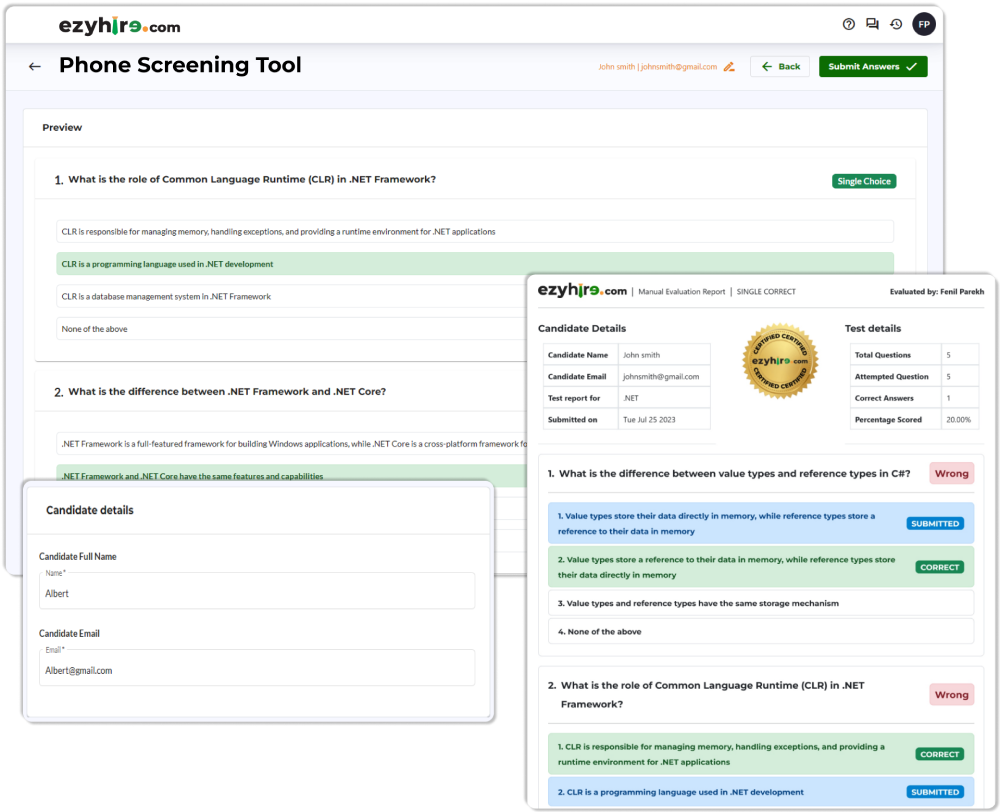Click the ezyhire certified gold seal

click(780, 361)
